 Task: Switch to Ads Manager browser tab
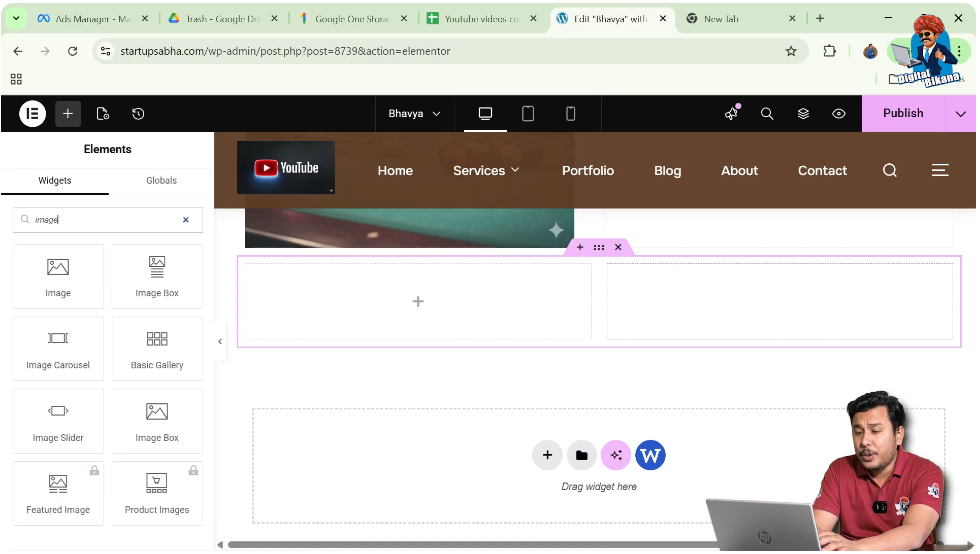(94, 19)
